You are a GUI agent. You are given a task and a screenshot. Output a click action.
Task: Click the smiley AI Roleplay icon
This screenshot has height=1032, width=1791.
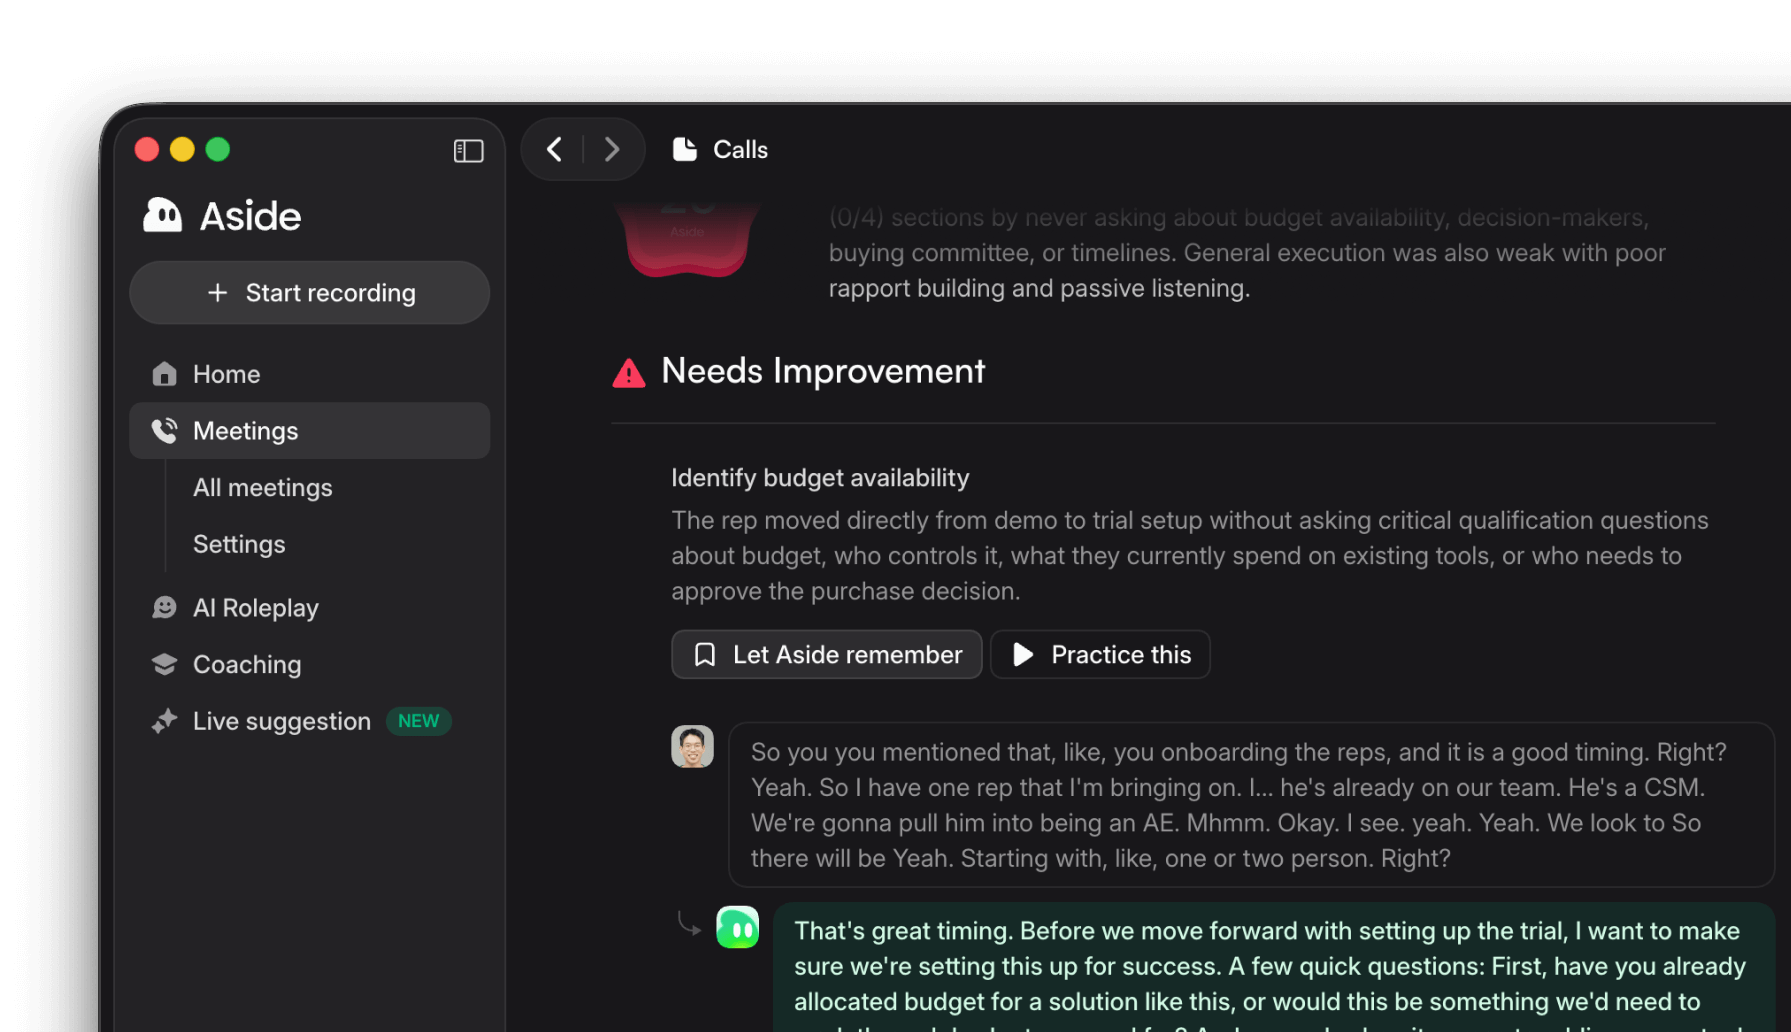(x=164, y=607)
